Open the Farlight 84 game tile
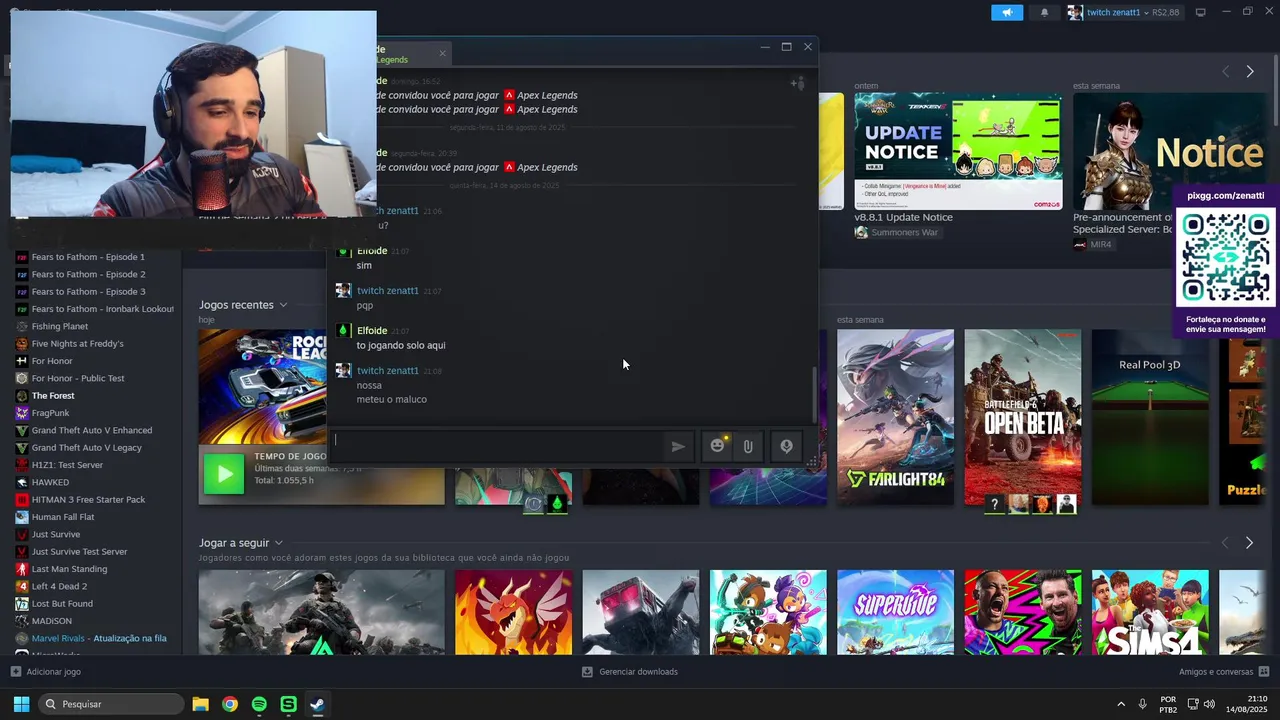 point(895,417)
